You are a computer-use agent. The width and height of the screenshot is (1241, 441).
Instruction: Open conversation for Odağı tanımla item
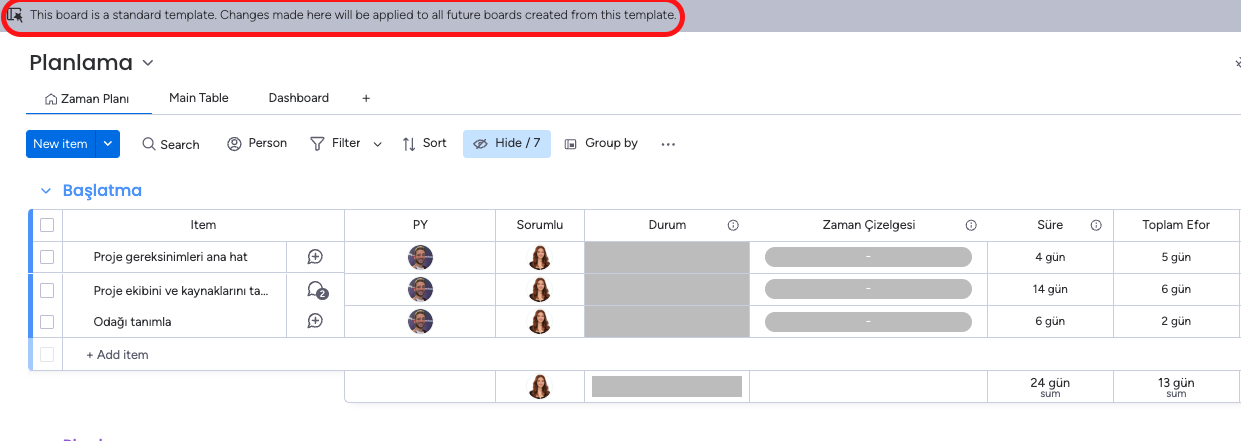pos(315,321)
